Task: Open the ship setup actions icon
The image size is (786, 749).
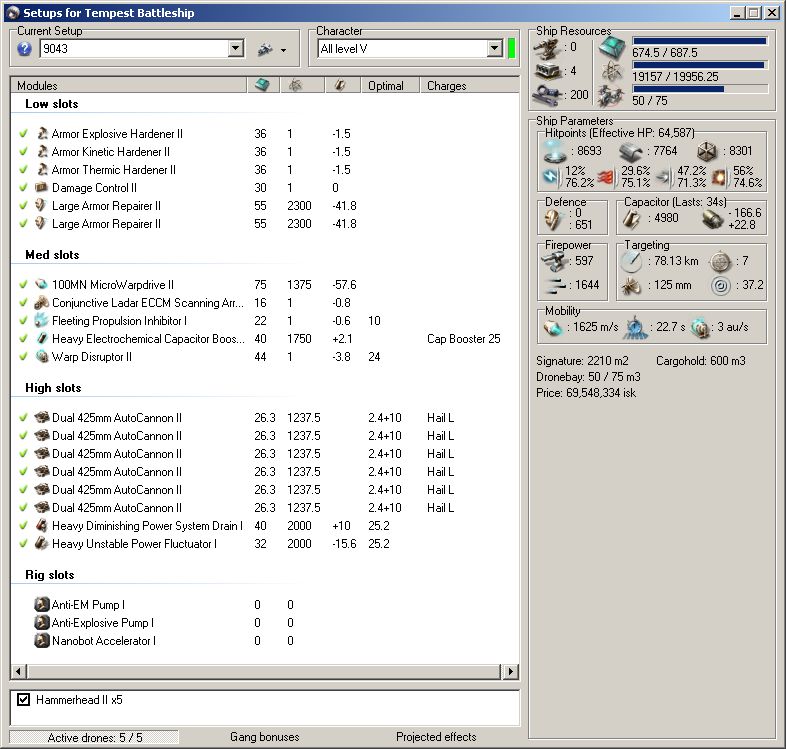Action: [265, 49]
